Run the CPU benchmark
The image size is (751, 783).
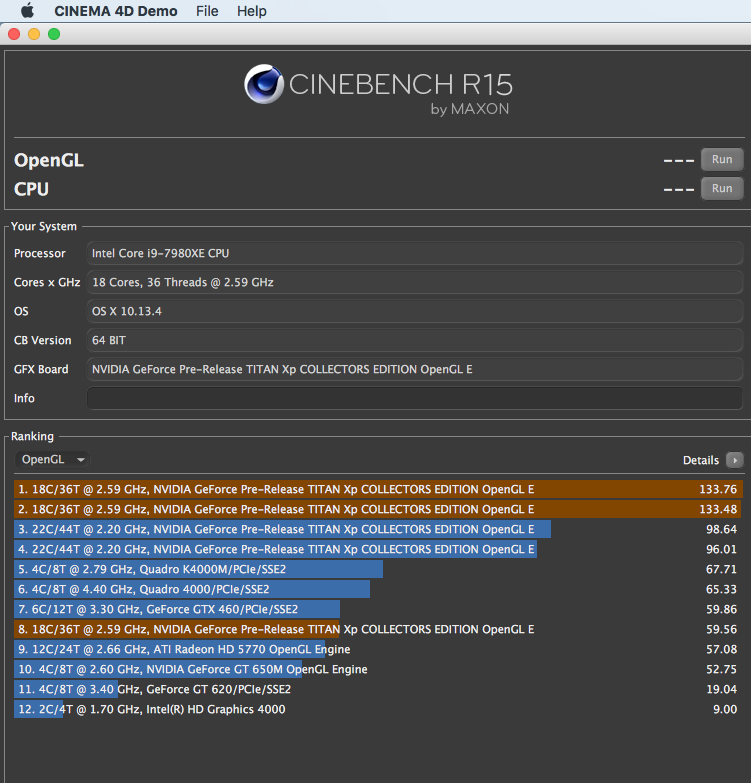click(722, 188)
